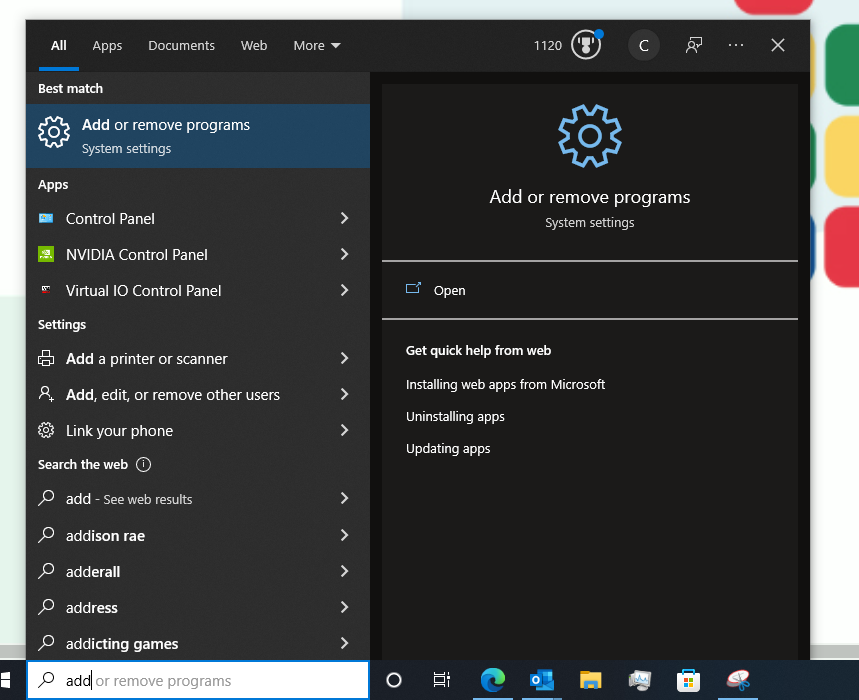Click the printer icon for Add a printer
The image size is (859, 700).
[46, 359]
